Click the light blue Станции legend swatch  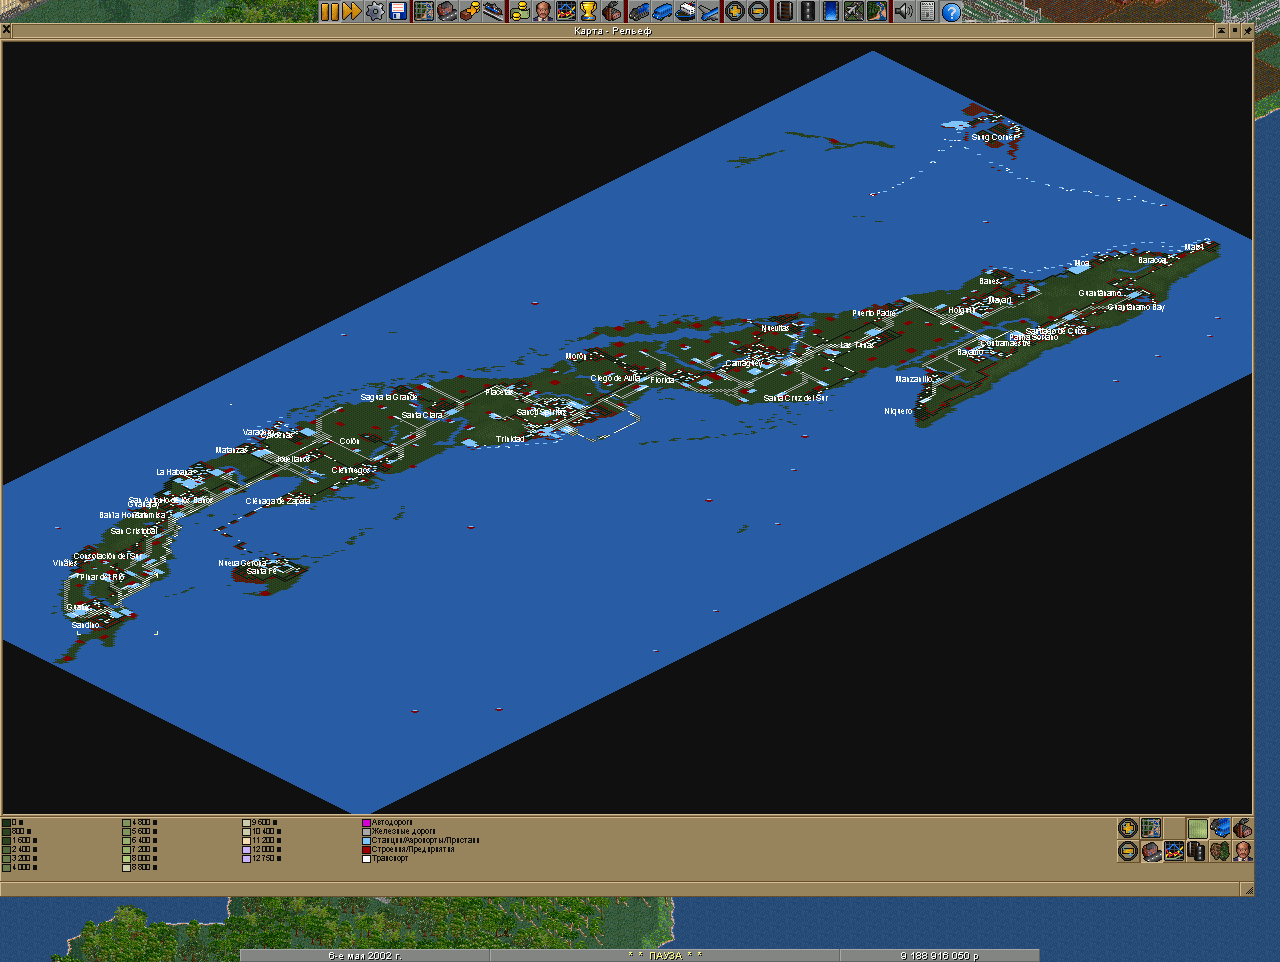[x=366, y=841]
